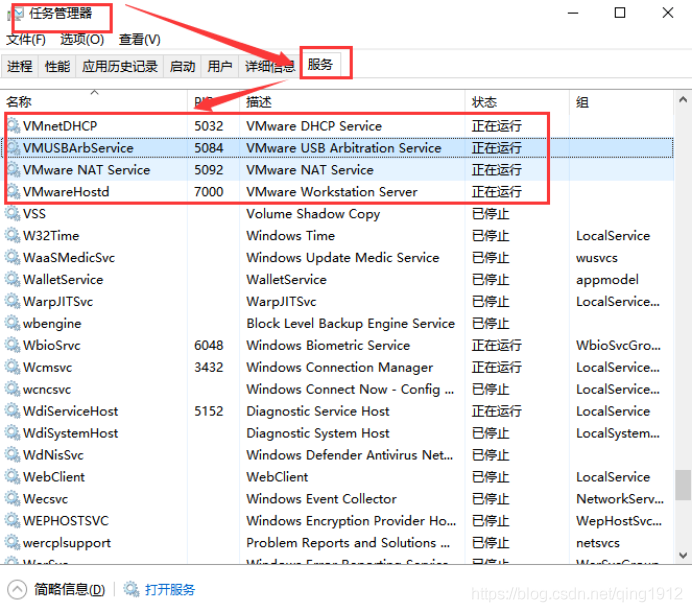Viewport: 692px width, 612px height.
Task: Click the Task Manager title bar icon
Action: pos(16,14)
